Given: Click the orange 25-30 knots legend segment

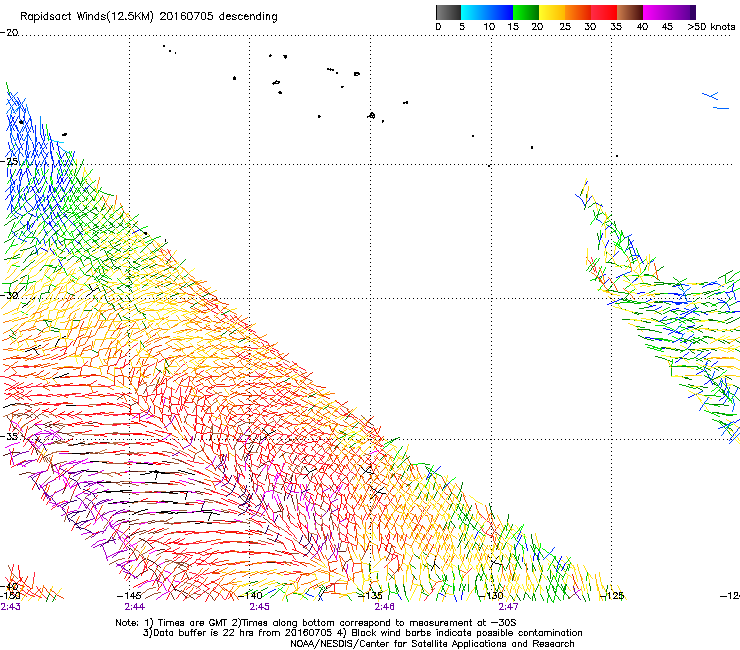Looking at the screenshot, I should tap(578, 12).
